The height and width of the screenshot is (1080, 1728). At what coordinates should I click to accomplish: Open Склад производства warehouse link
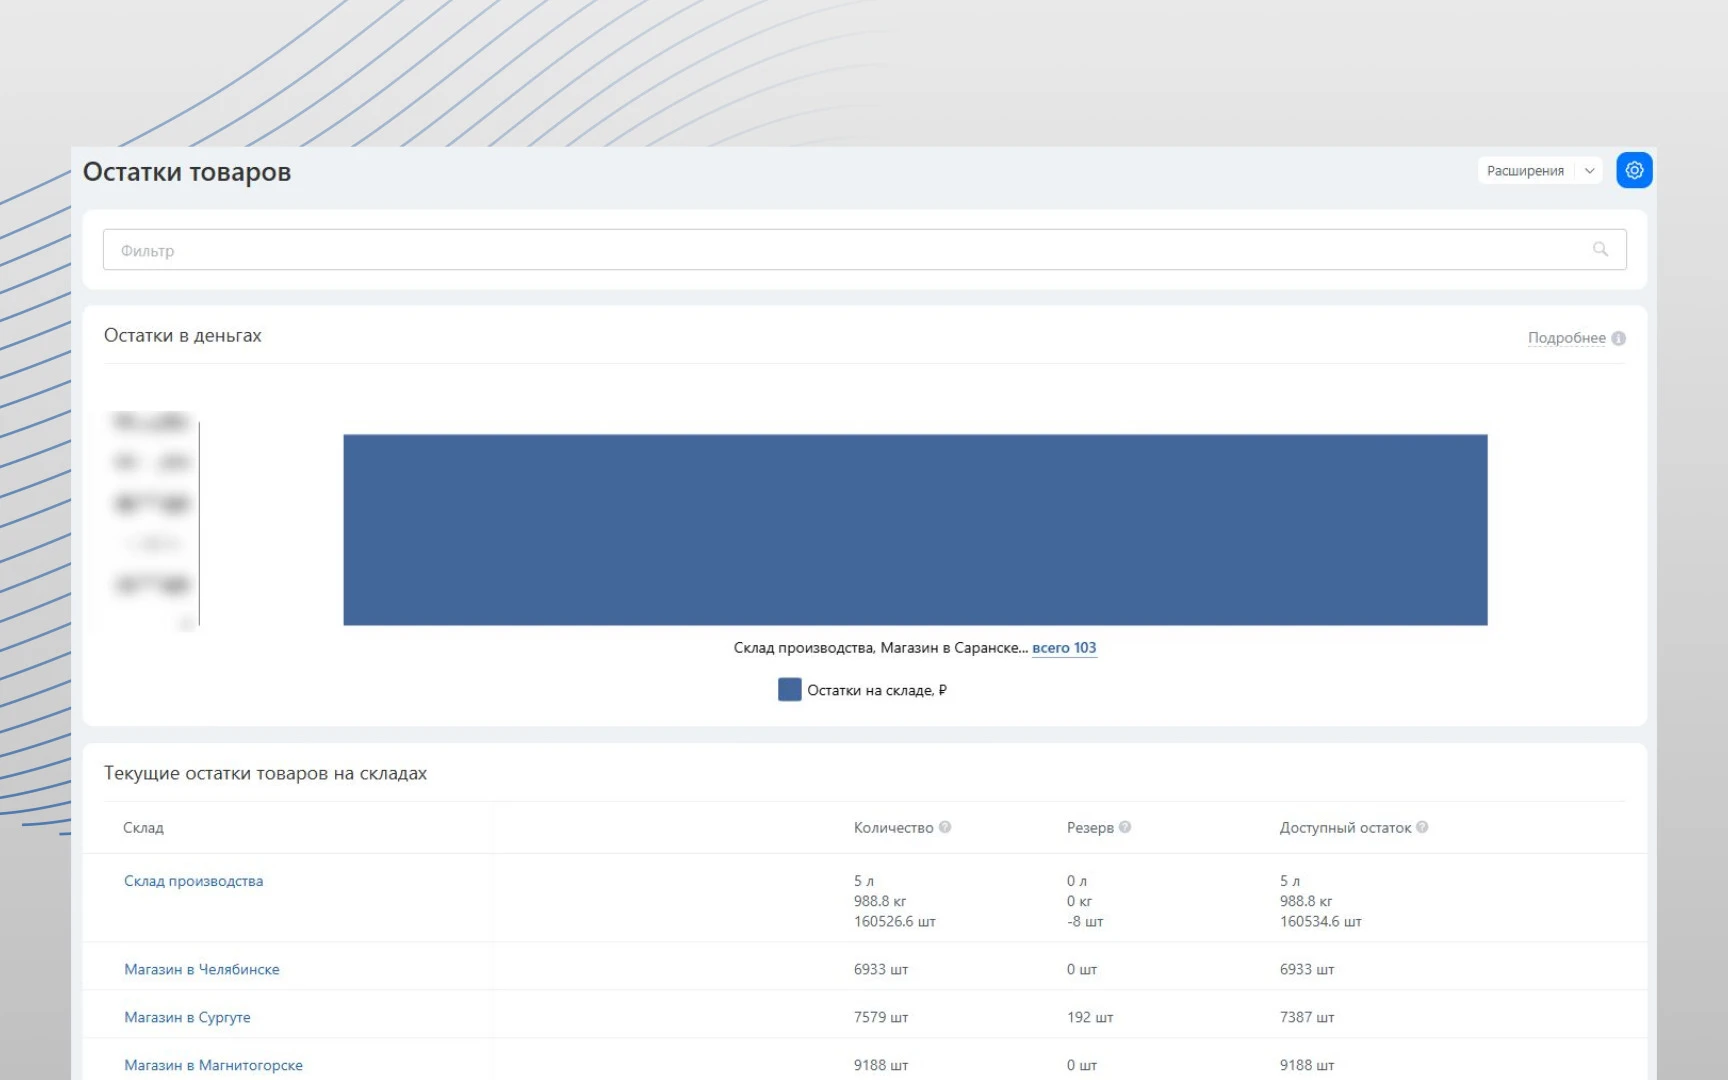click(x=193, y=881)
